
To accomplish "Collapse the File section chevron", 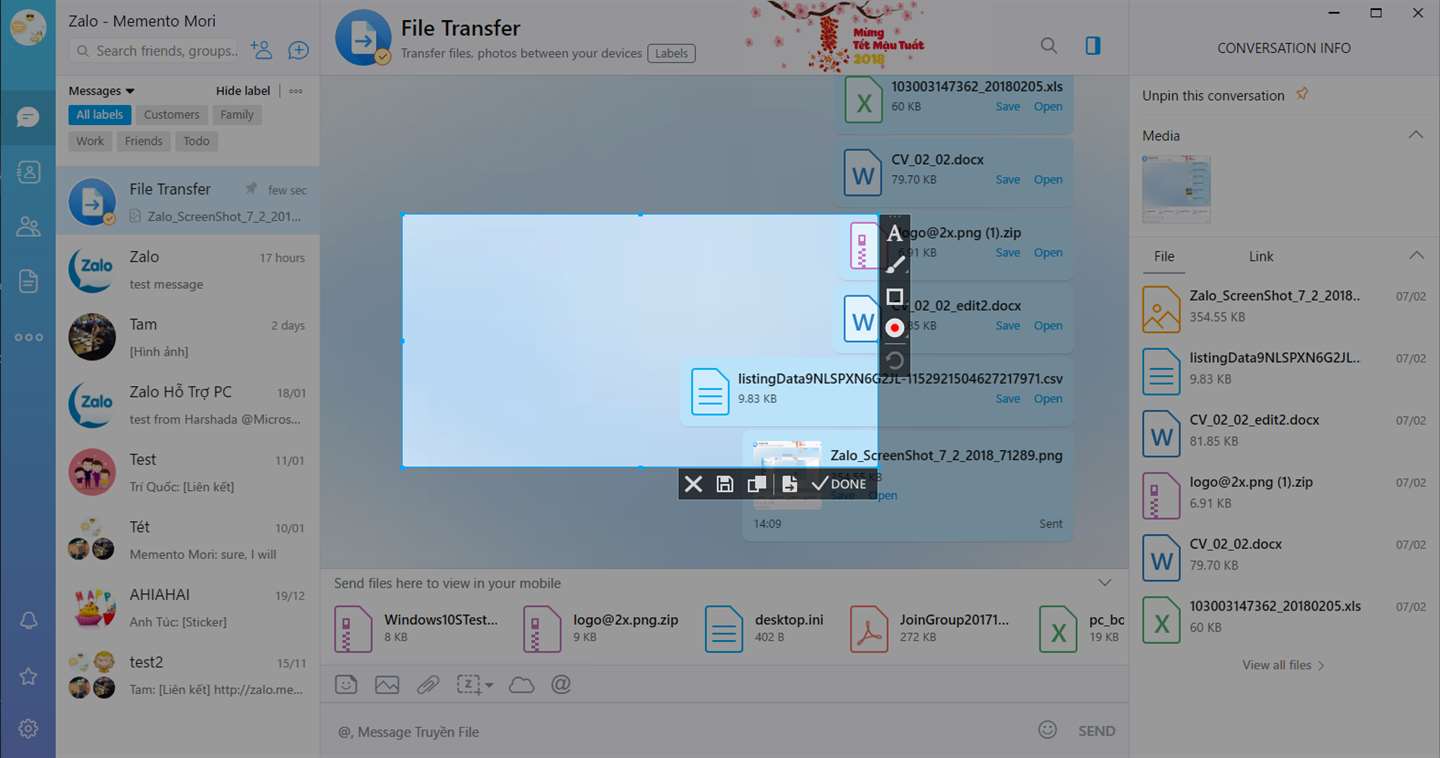I will [x=1416, y=256].
